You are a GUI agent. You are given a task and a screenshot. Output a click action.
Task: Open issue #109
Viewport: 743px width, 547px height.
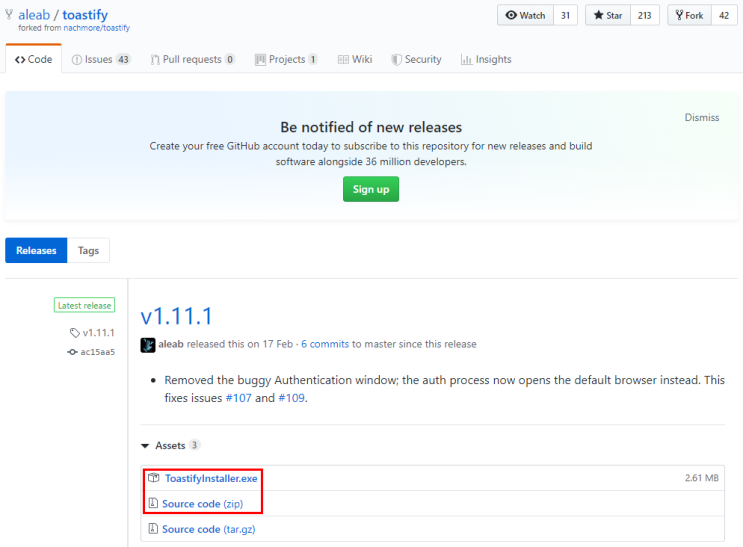(291, 398)
